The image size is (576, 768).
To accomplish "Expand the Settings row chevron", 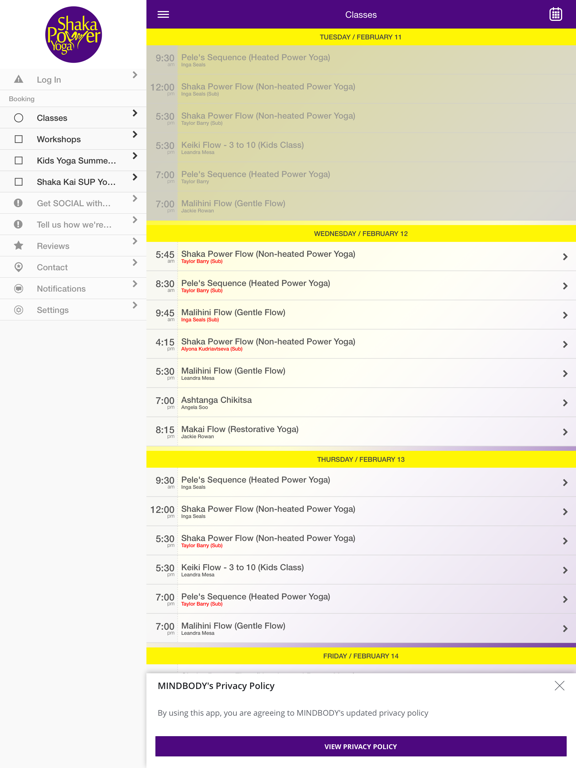I will click(x=135, y=305).
